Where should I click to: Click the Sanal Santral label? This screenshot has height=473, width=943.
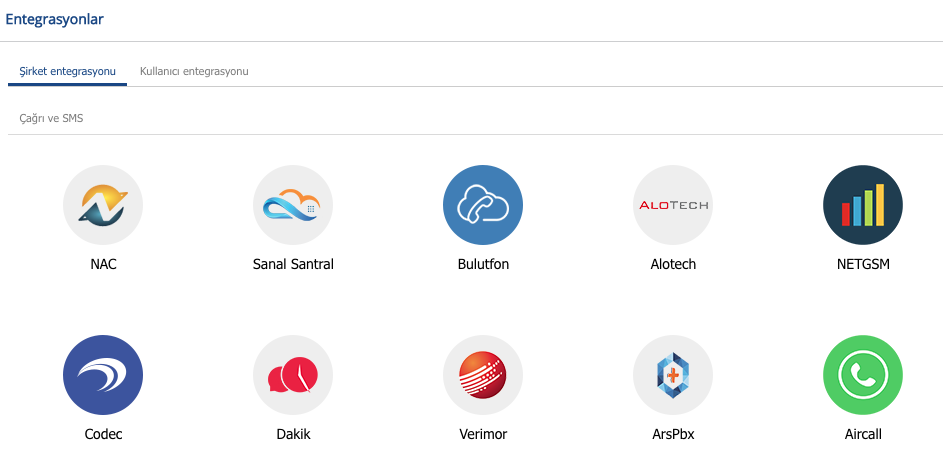[293, 264]
